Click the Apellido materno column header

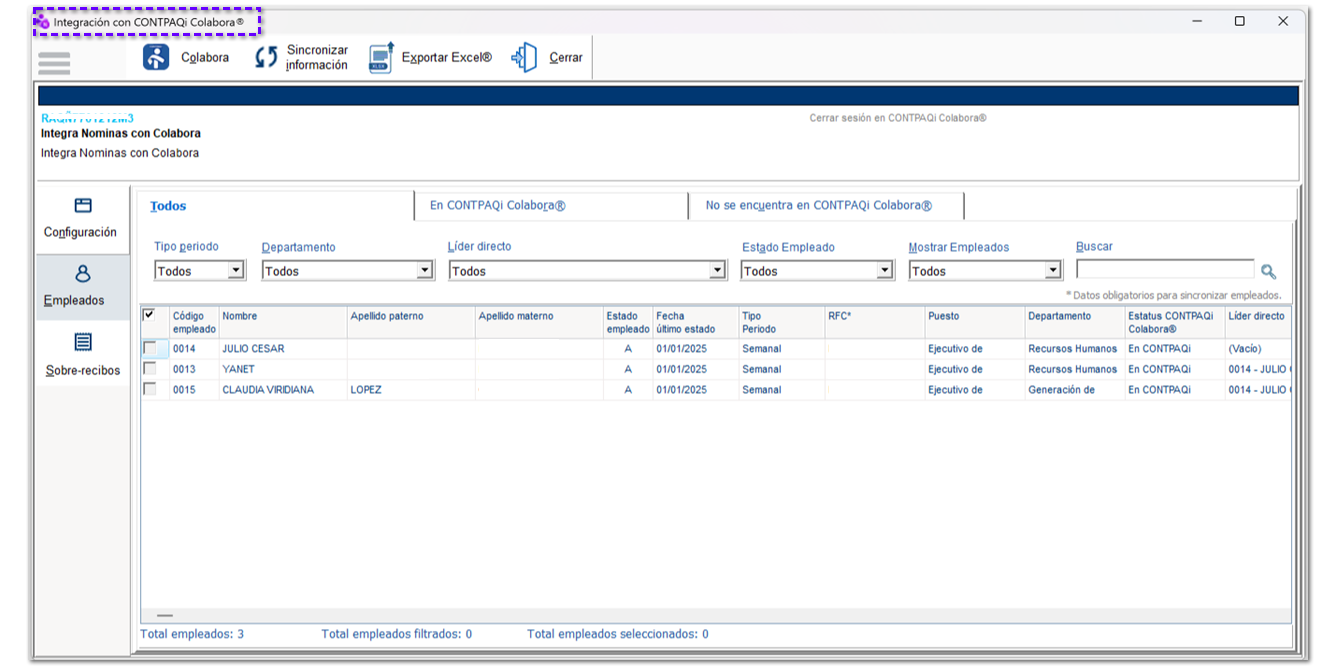click(539, 322)
